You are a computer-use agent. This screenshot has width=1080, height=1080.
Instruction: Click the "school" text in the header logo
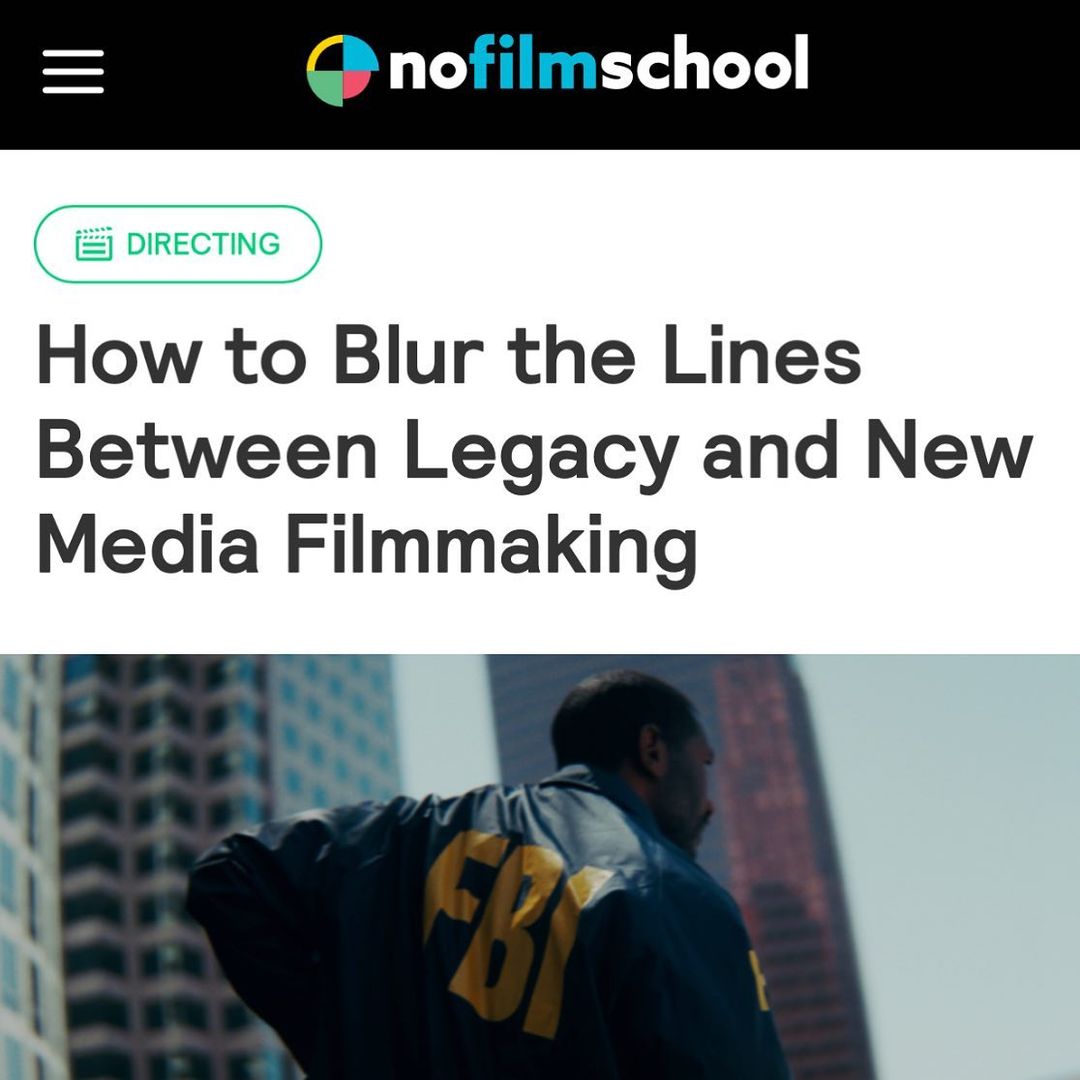pyautogui.click(x=703, y=63)
